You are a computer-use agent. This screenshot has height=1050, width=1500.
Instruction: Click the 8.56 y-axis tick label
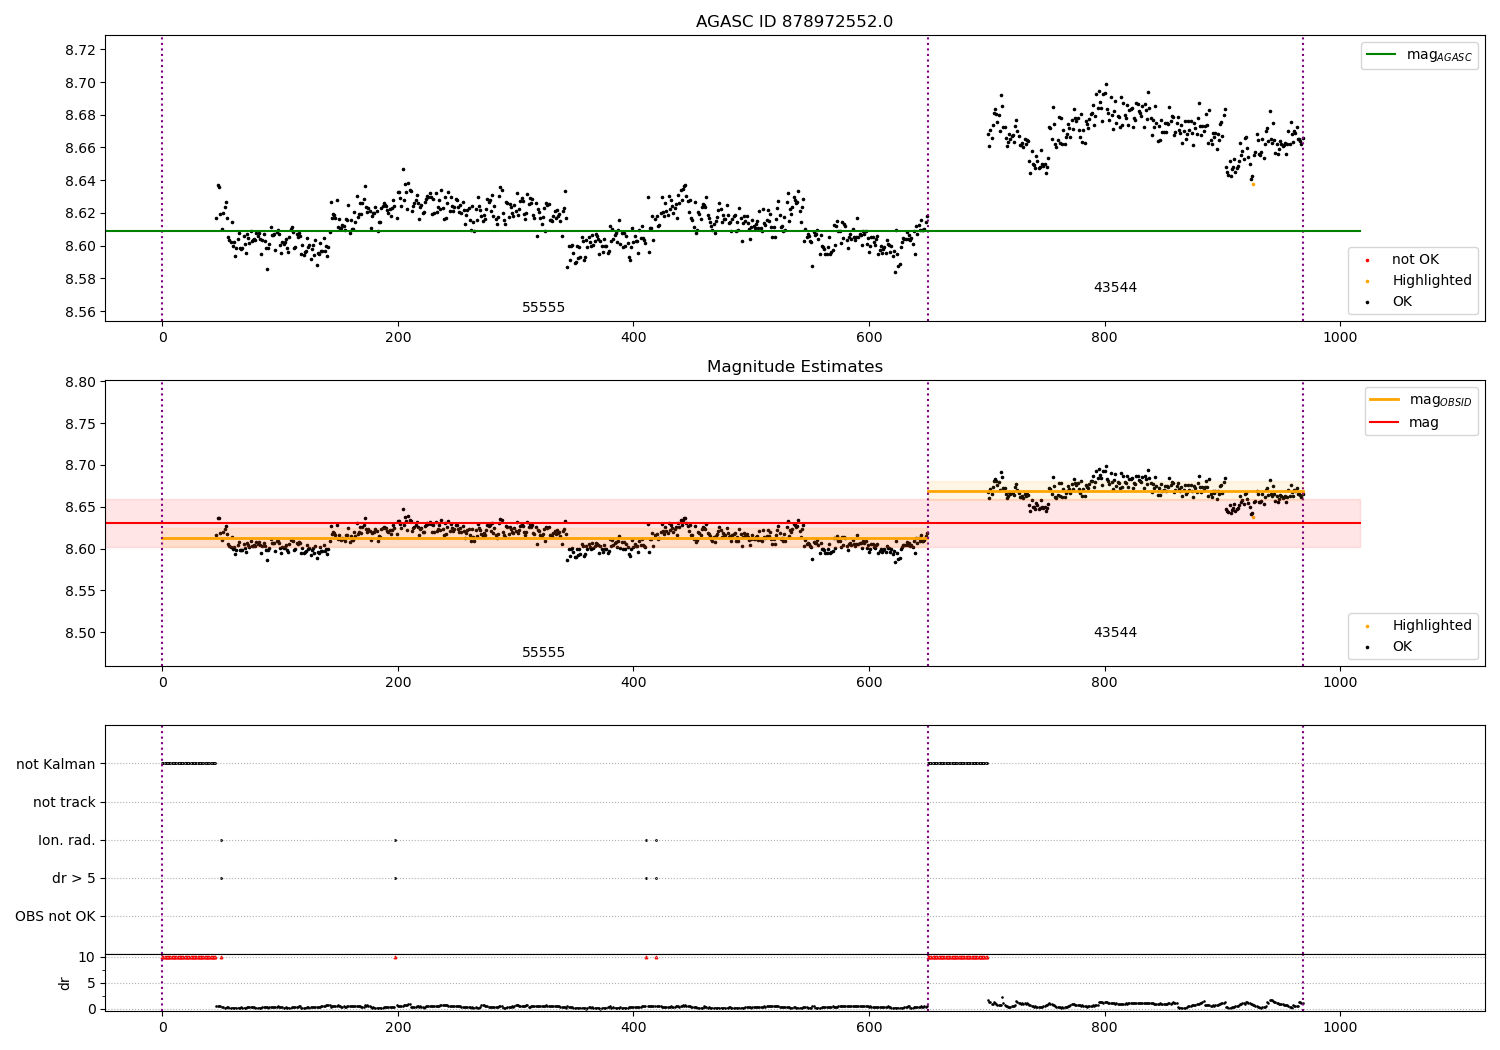tap(79, 312)
